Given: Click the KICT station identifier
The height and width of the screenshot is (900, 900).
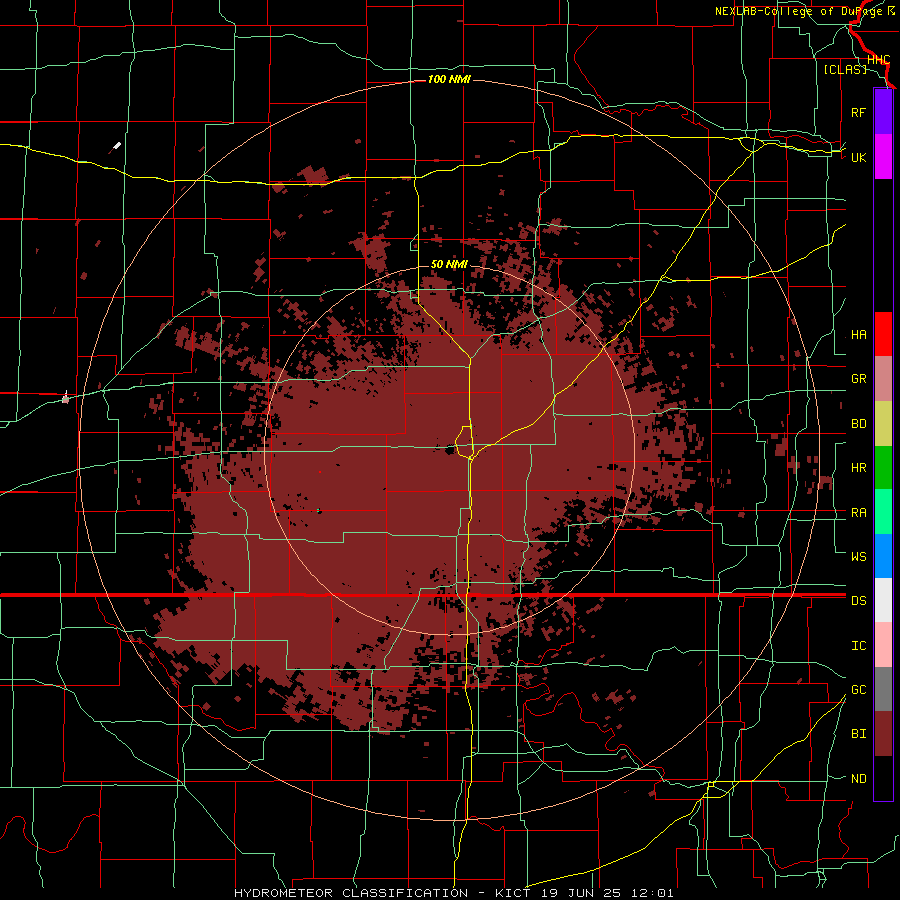Looking at the screenshot, I should point(514,893).
